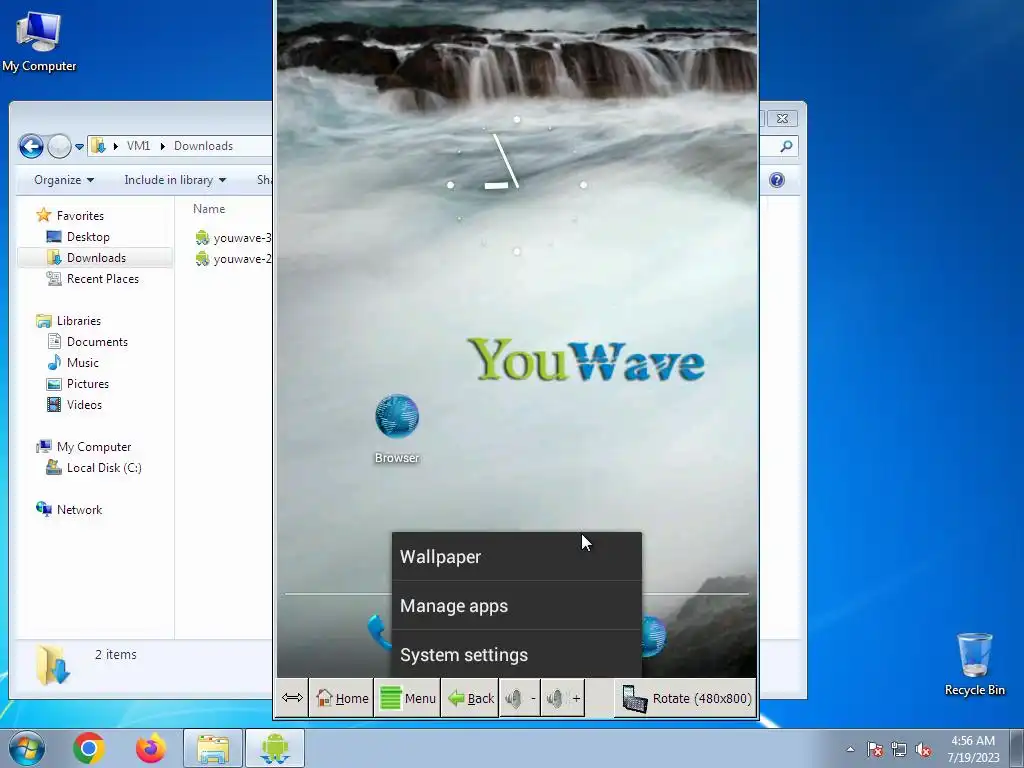1024x768 pixels.
Task: Expand the VM1 breadcrumb arrow
Action: tap(163, 146)
